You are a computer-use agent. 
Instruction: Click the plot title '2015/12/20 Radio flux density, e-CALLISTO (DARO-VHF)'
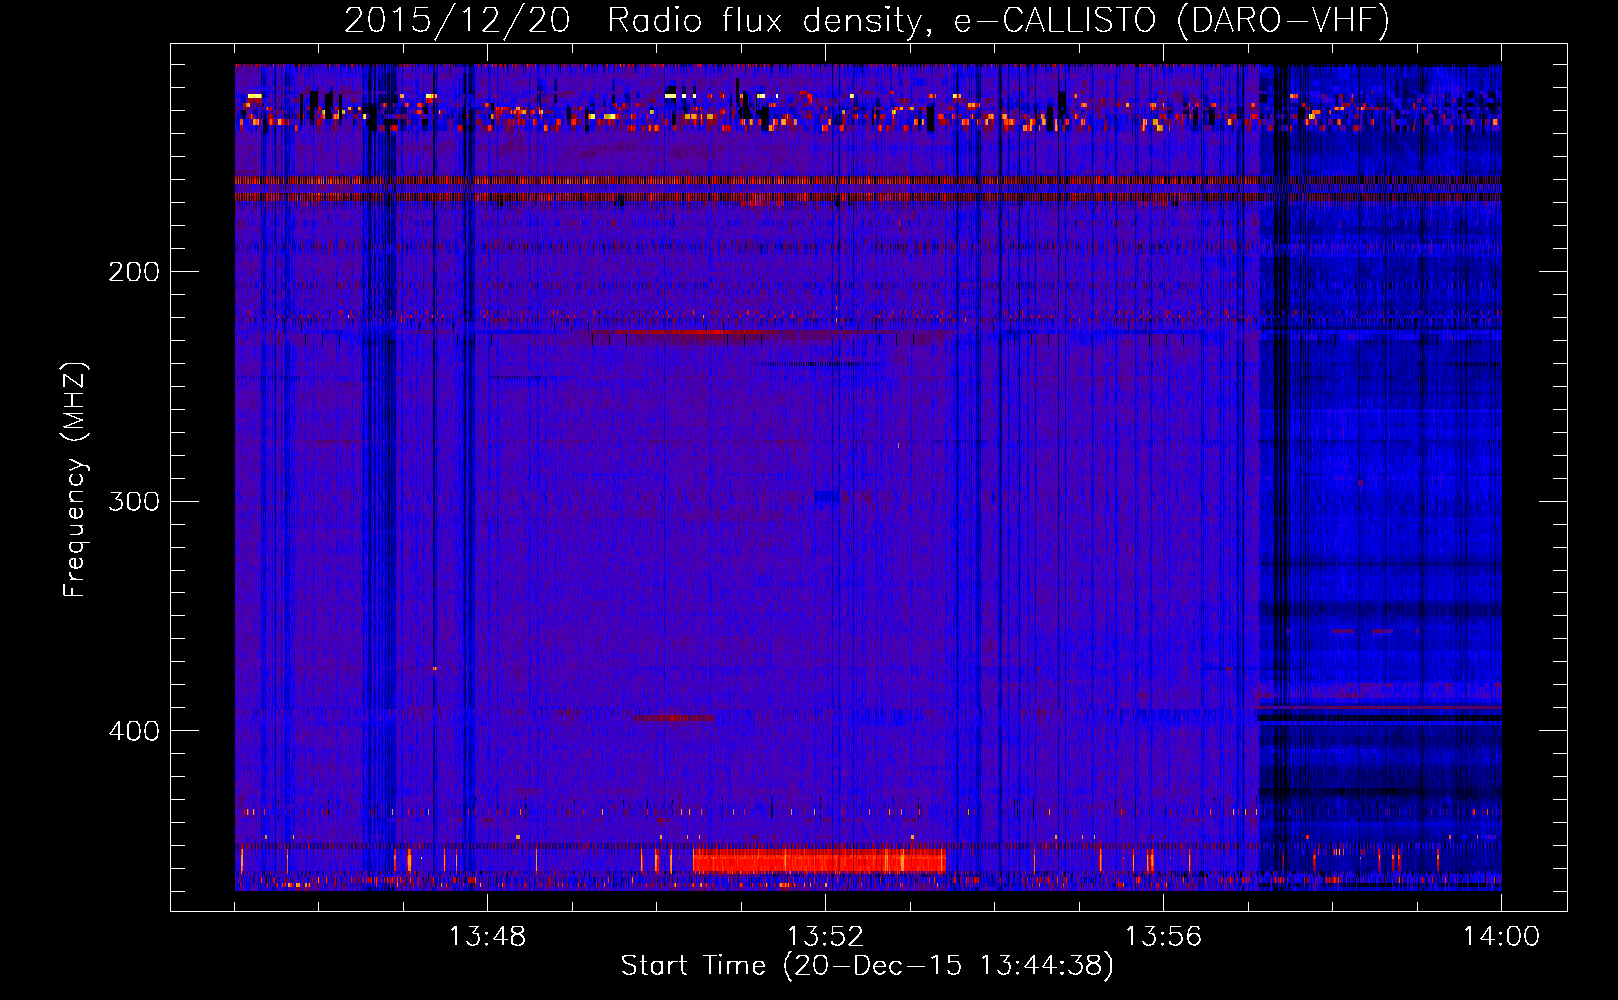pos(867,20)
